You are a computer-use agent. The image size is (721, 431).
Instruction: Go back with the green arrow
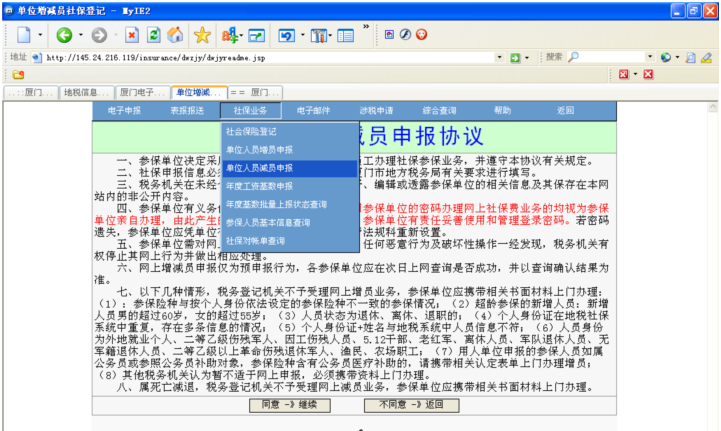[64, 35]
